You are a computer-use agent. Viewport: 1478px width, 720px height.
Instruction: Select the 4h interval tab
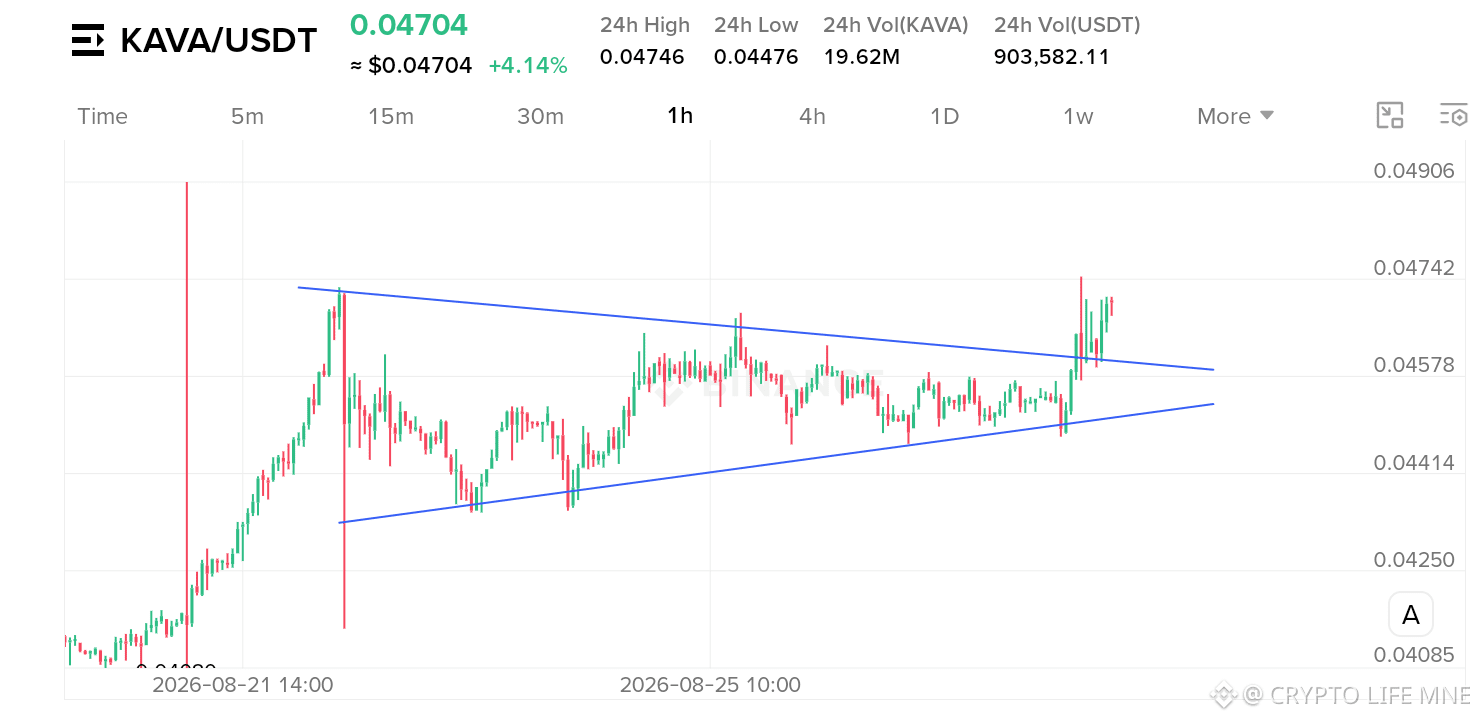pyautogui.click(x=813, y=117)
